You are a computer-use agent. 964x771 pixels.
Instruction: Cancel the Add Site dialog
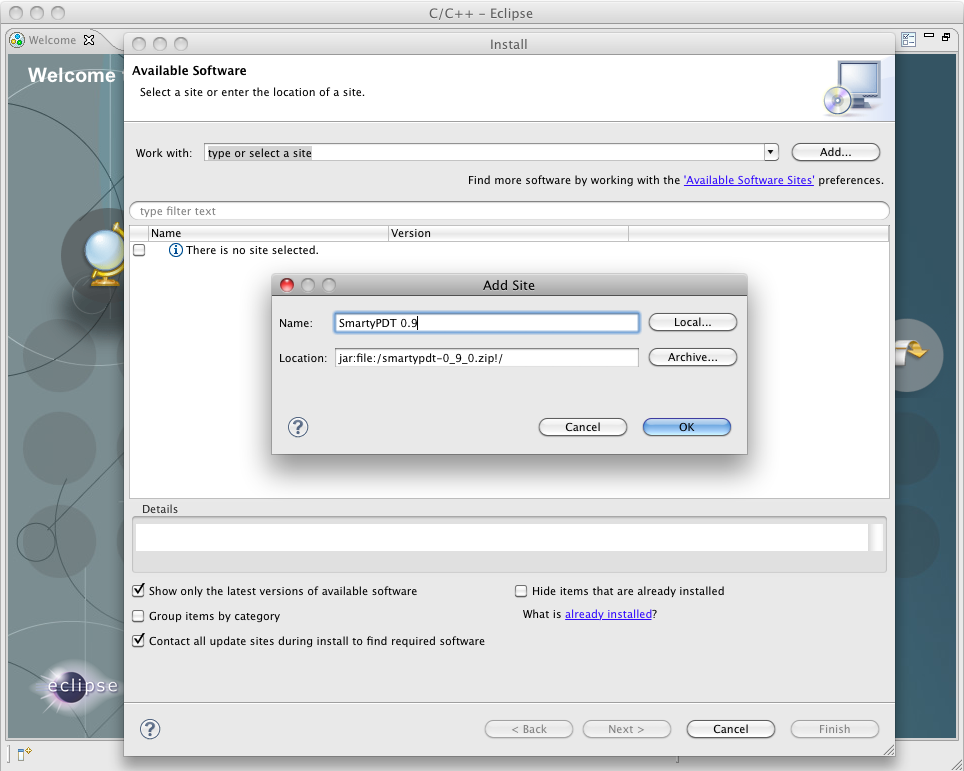pyautogui.click(x=583, y=427)
